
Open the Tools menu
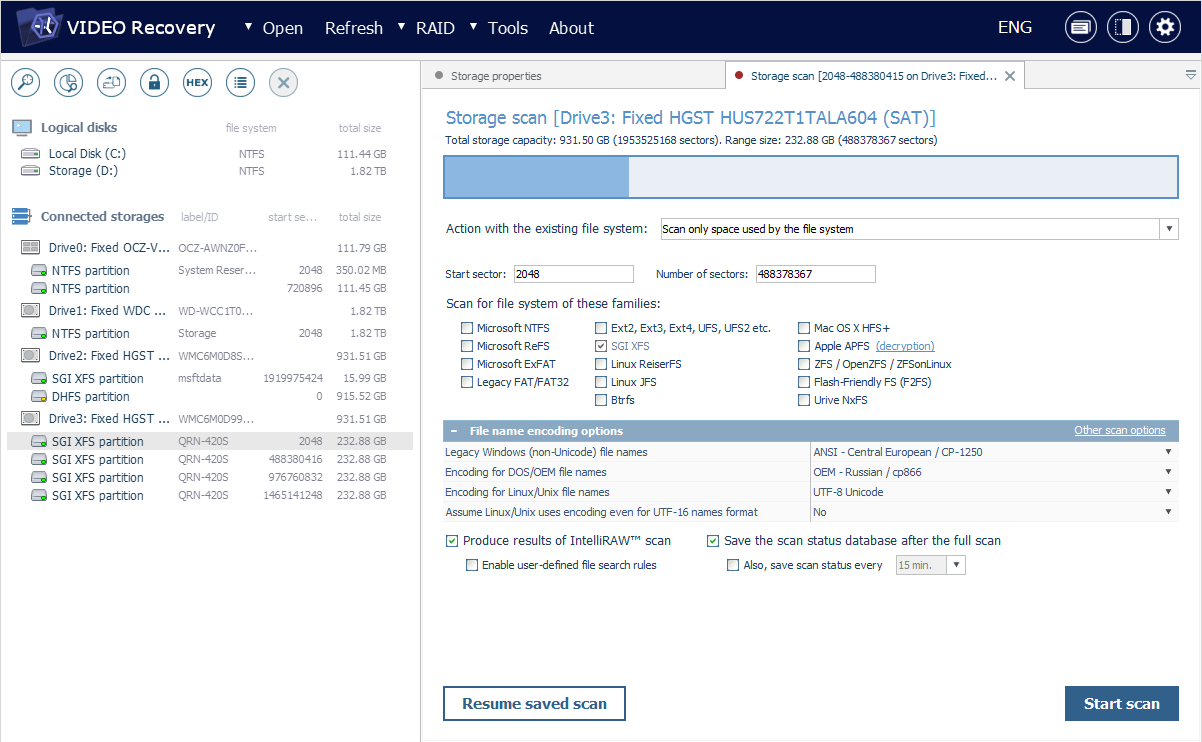tap(507, 28)
